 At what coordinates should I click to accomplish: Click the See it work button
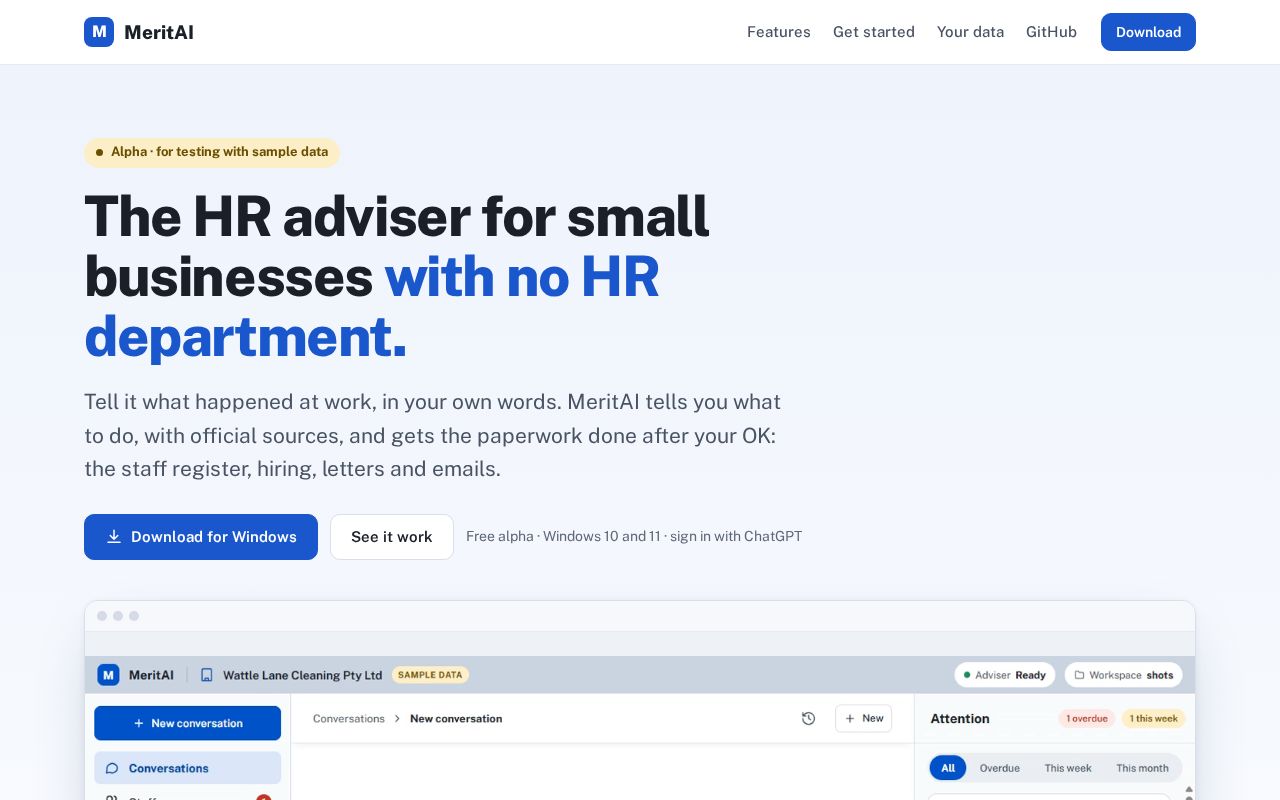392,537
